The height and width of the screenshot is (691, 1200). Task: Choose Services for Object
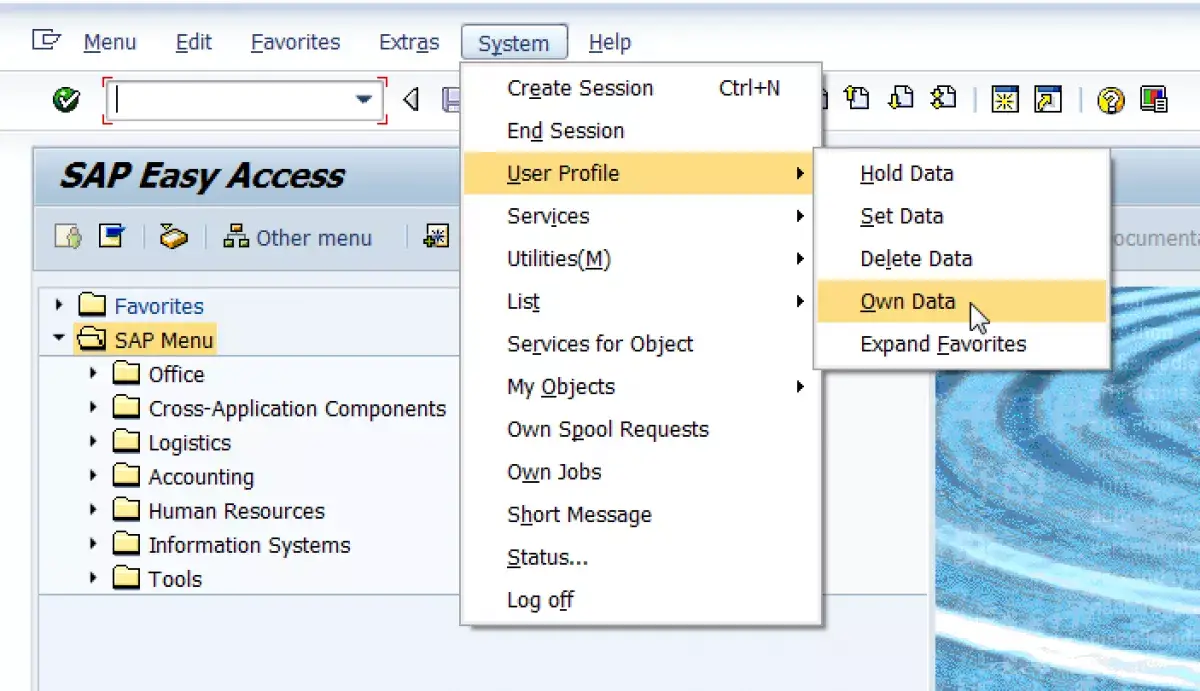641,344
